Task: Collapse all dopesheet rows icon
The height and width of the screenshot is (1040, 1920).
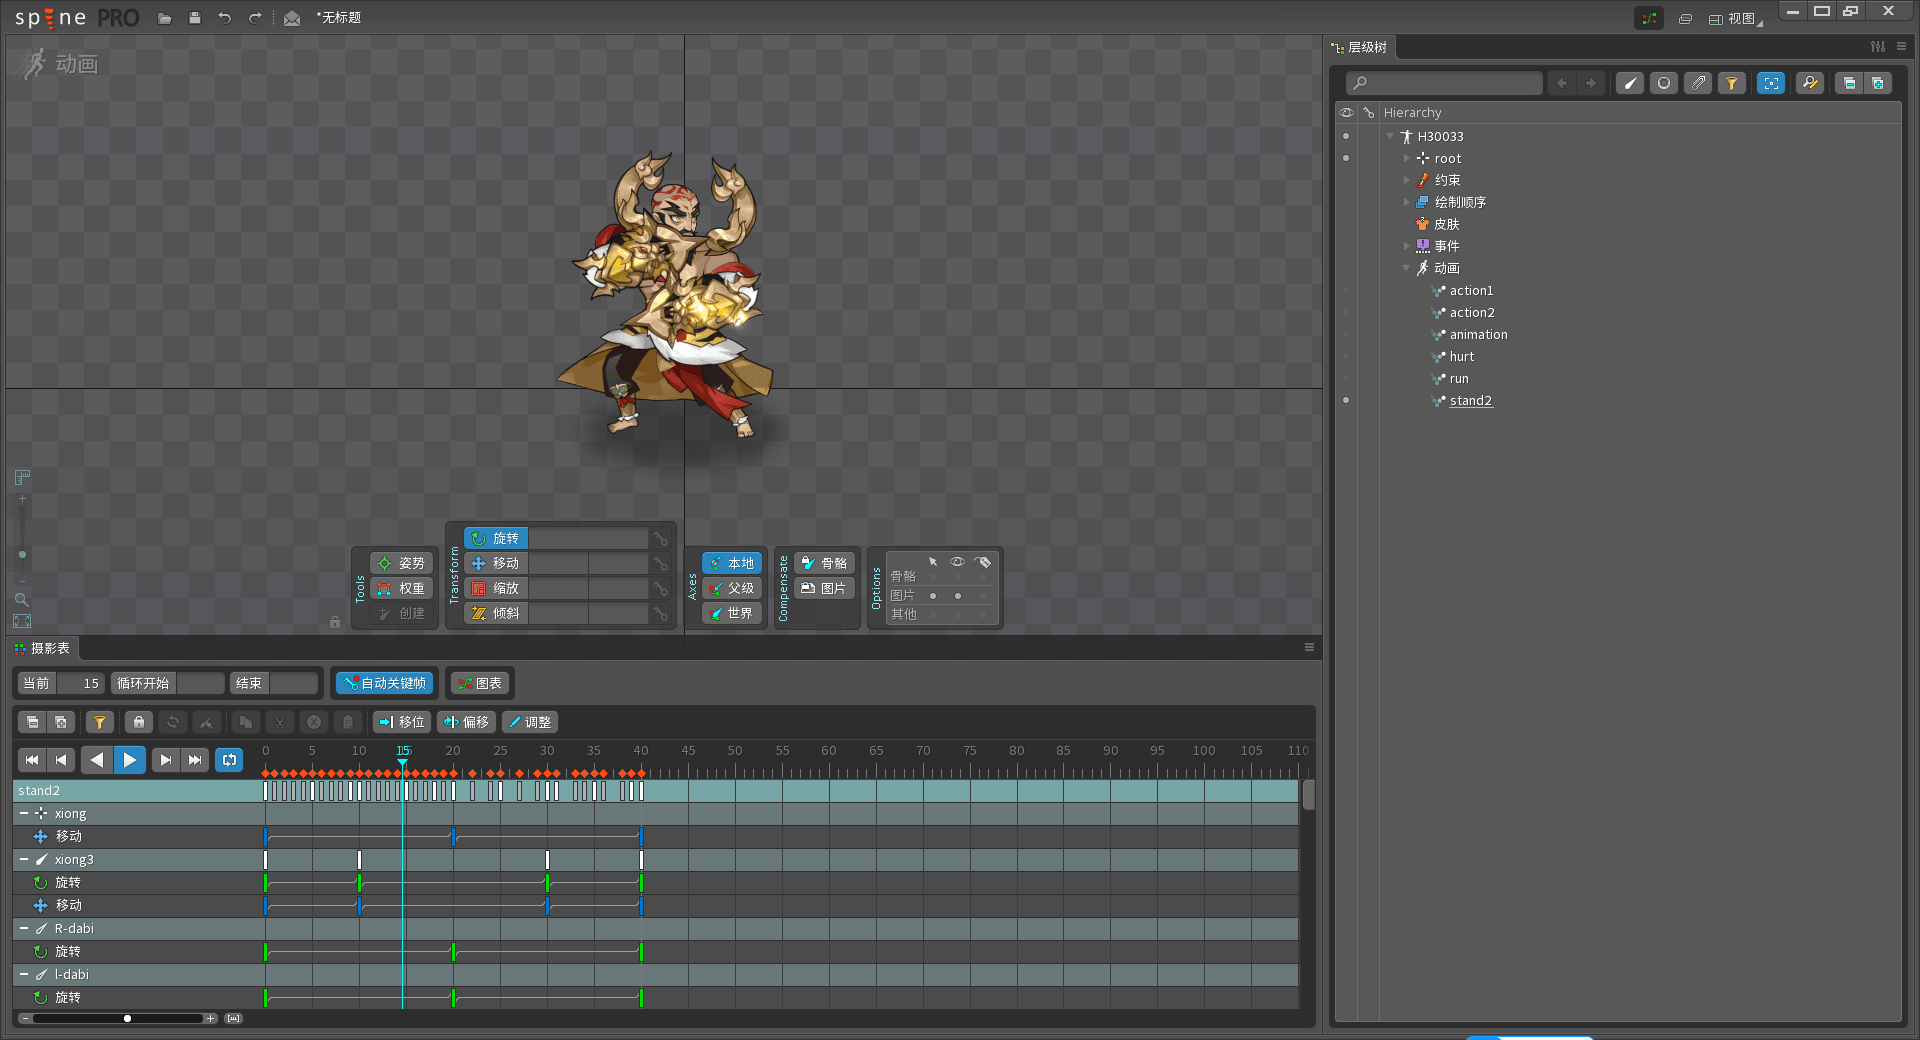Action: click(33, 722)
